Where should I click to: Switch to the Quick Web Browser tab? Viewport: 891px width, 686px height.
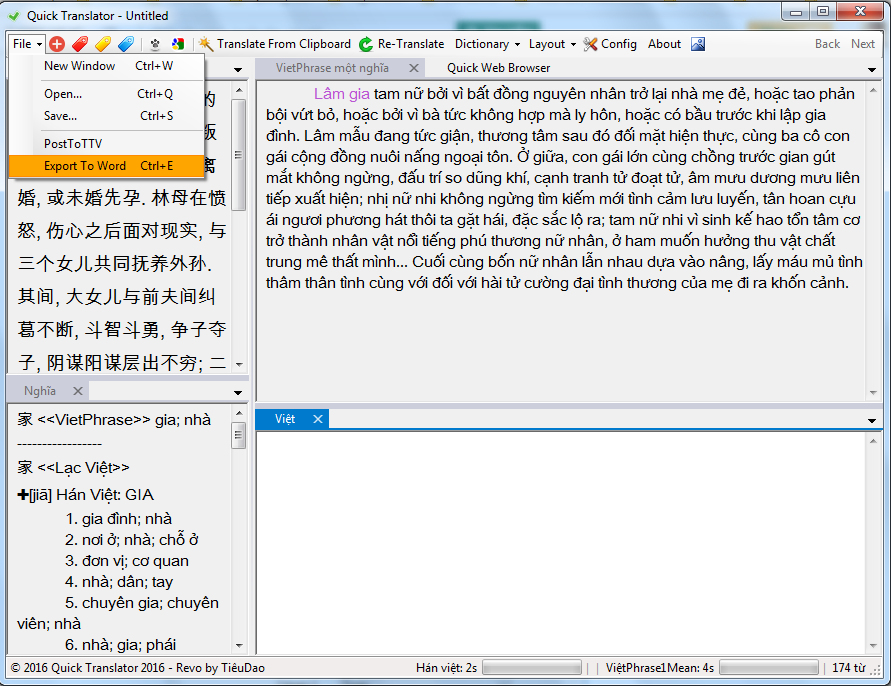[498, 68]
